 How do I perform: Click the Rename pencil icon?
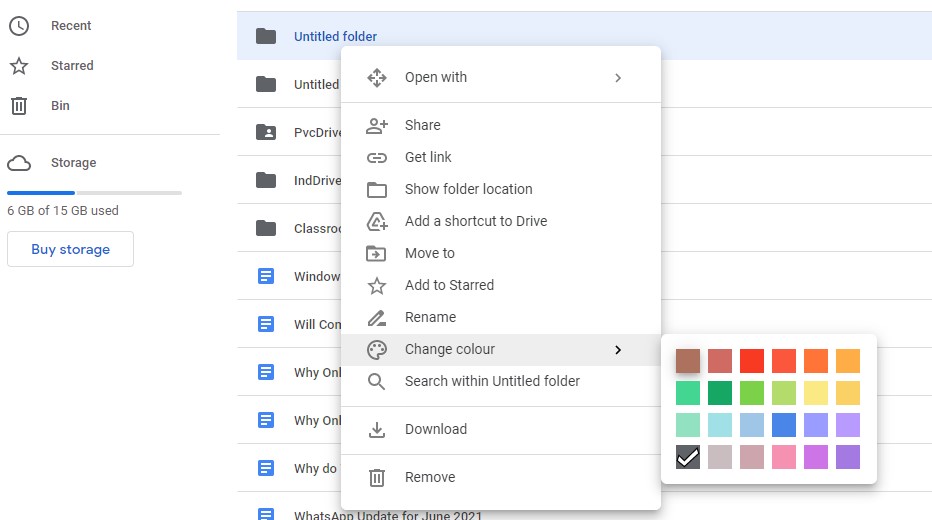[377, 317]
